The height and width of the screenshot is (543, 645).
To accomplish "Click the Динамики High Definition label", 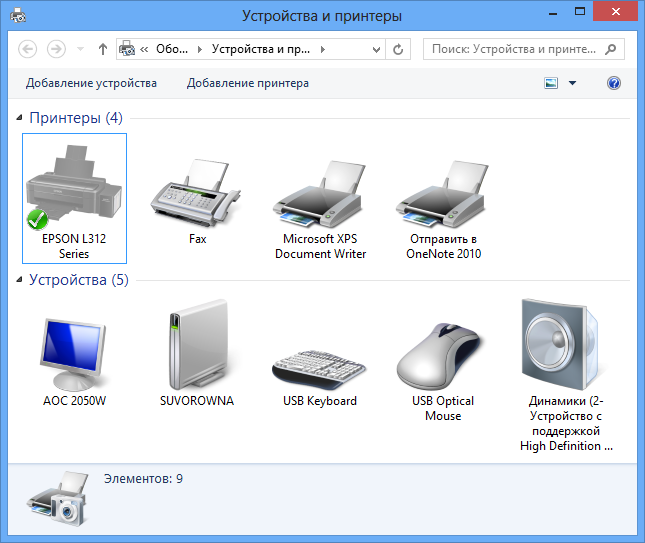I will coord(566,423).
